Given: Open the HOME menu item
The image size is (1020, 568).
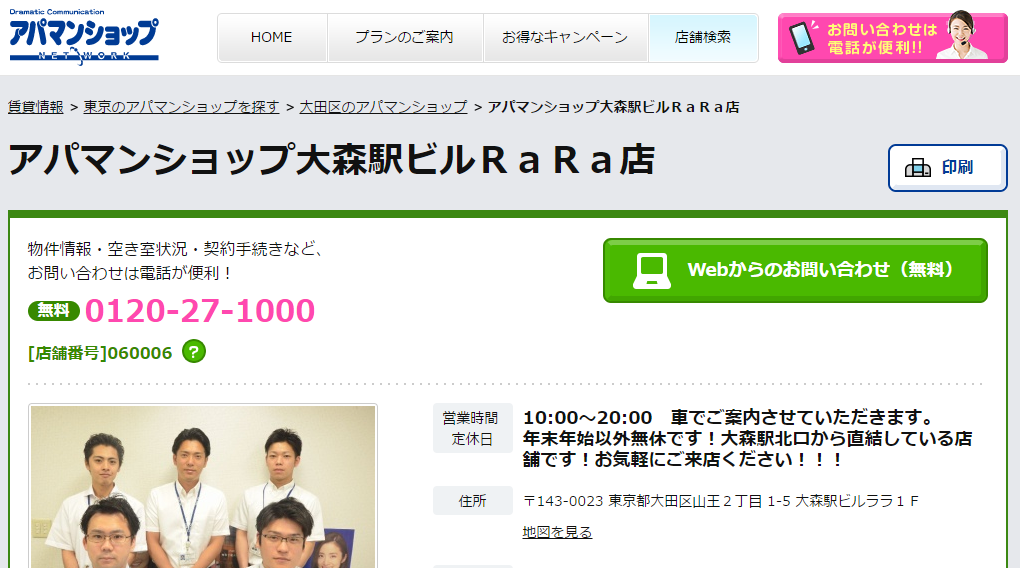Looking at the screenshot, I should pos(272,38).
